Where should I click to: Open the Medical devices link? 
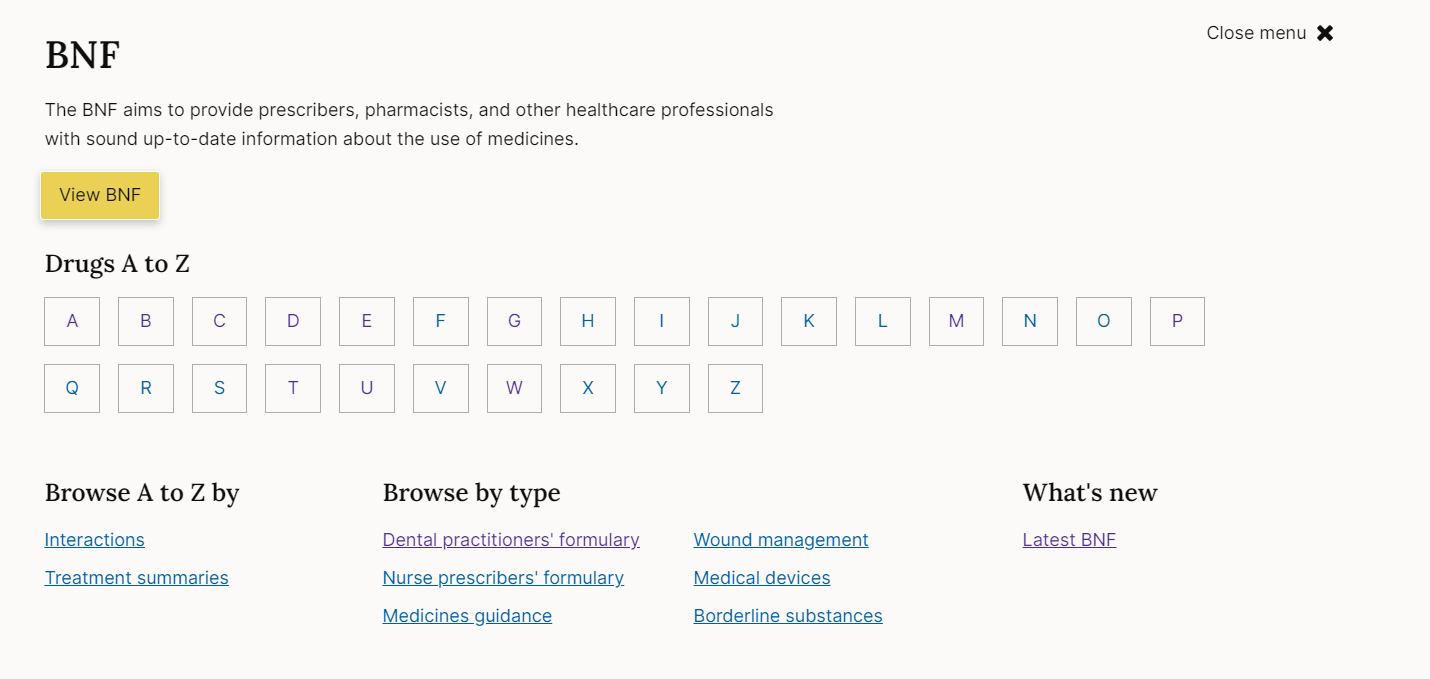[x=762, y=578]
